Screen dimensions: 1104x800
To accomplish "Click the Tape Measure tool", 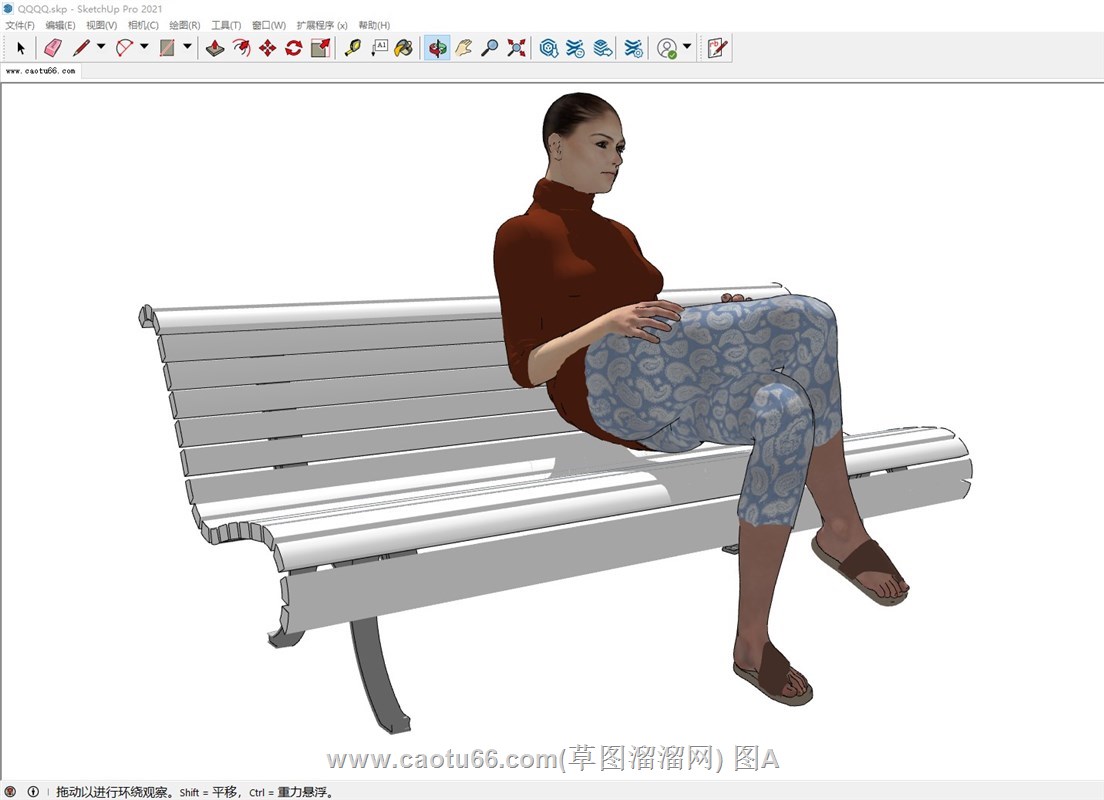I will coord(352,48).
